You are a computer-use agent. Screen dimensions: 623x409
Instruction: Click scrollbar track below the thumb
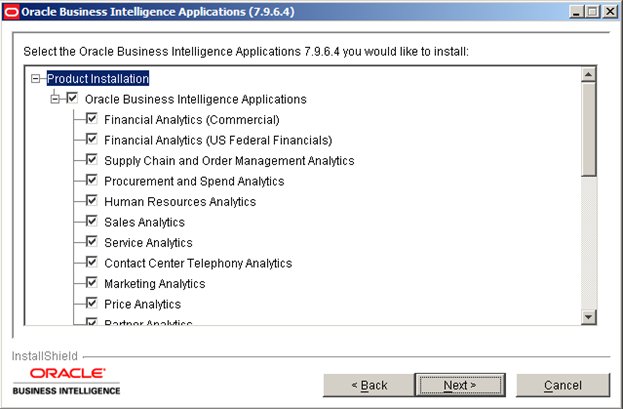[x=588, y=243]
